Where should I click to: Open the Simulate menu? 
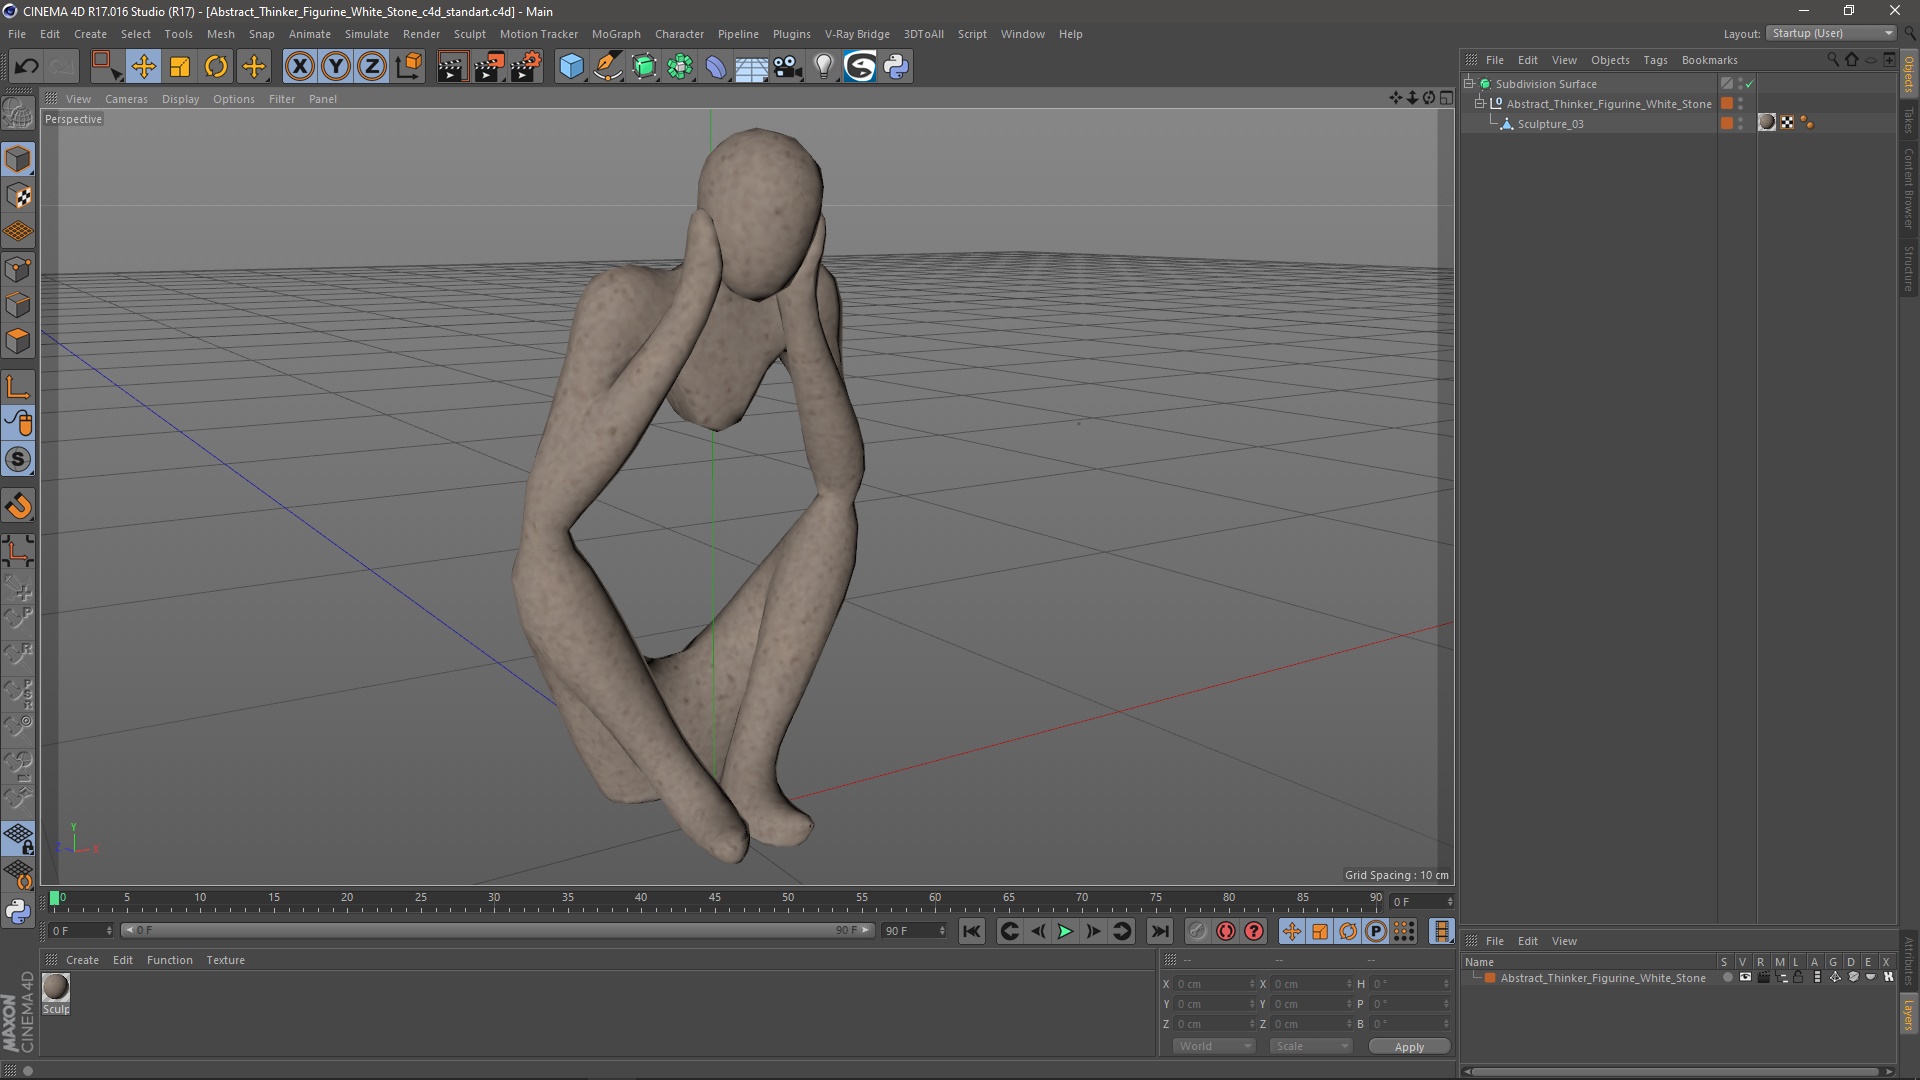(366, 34)
